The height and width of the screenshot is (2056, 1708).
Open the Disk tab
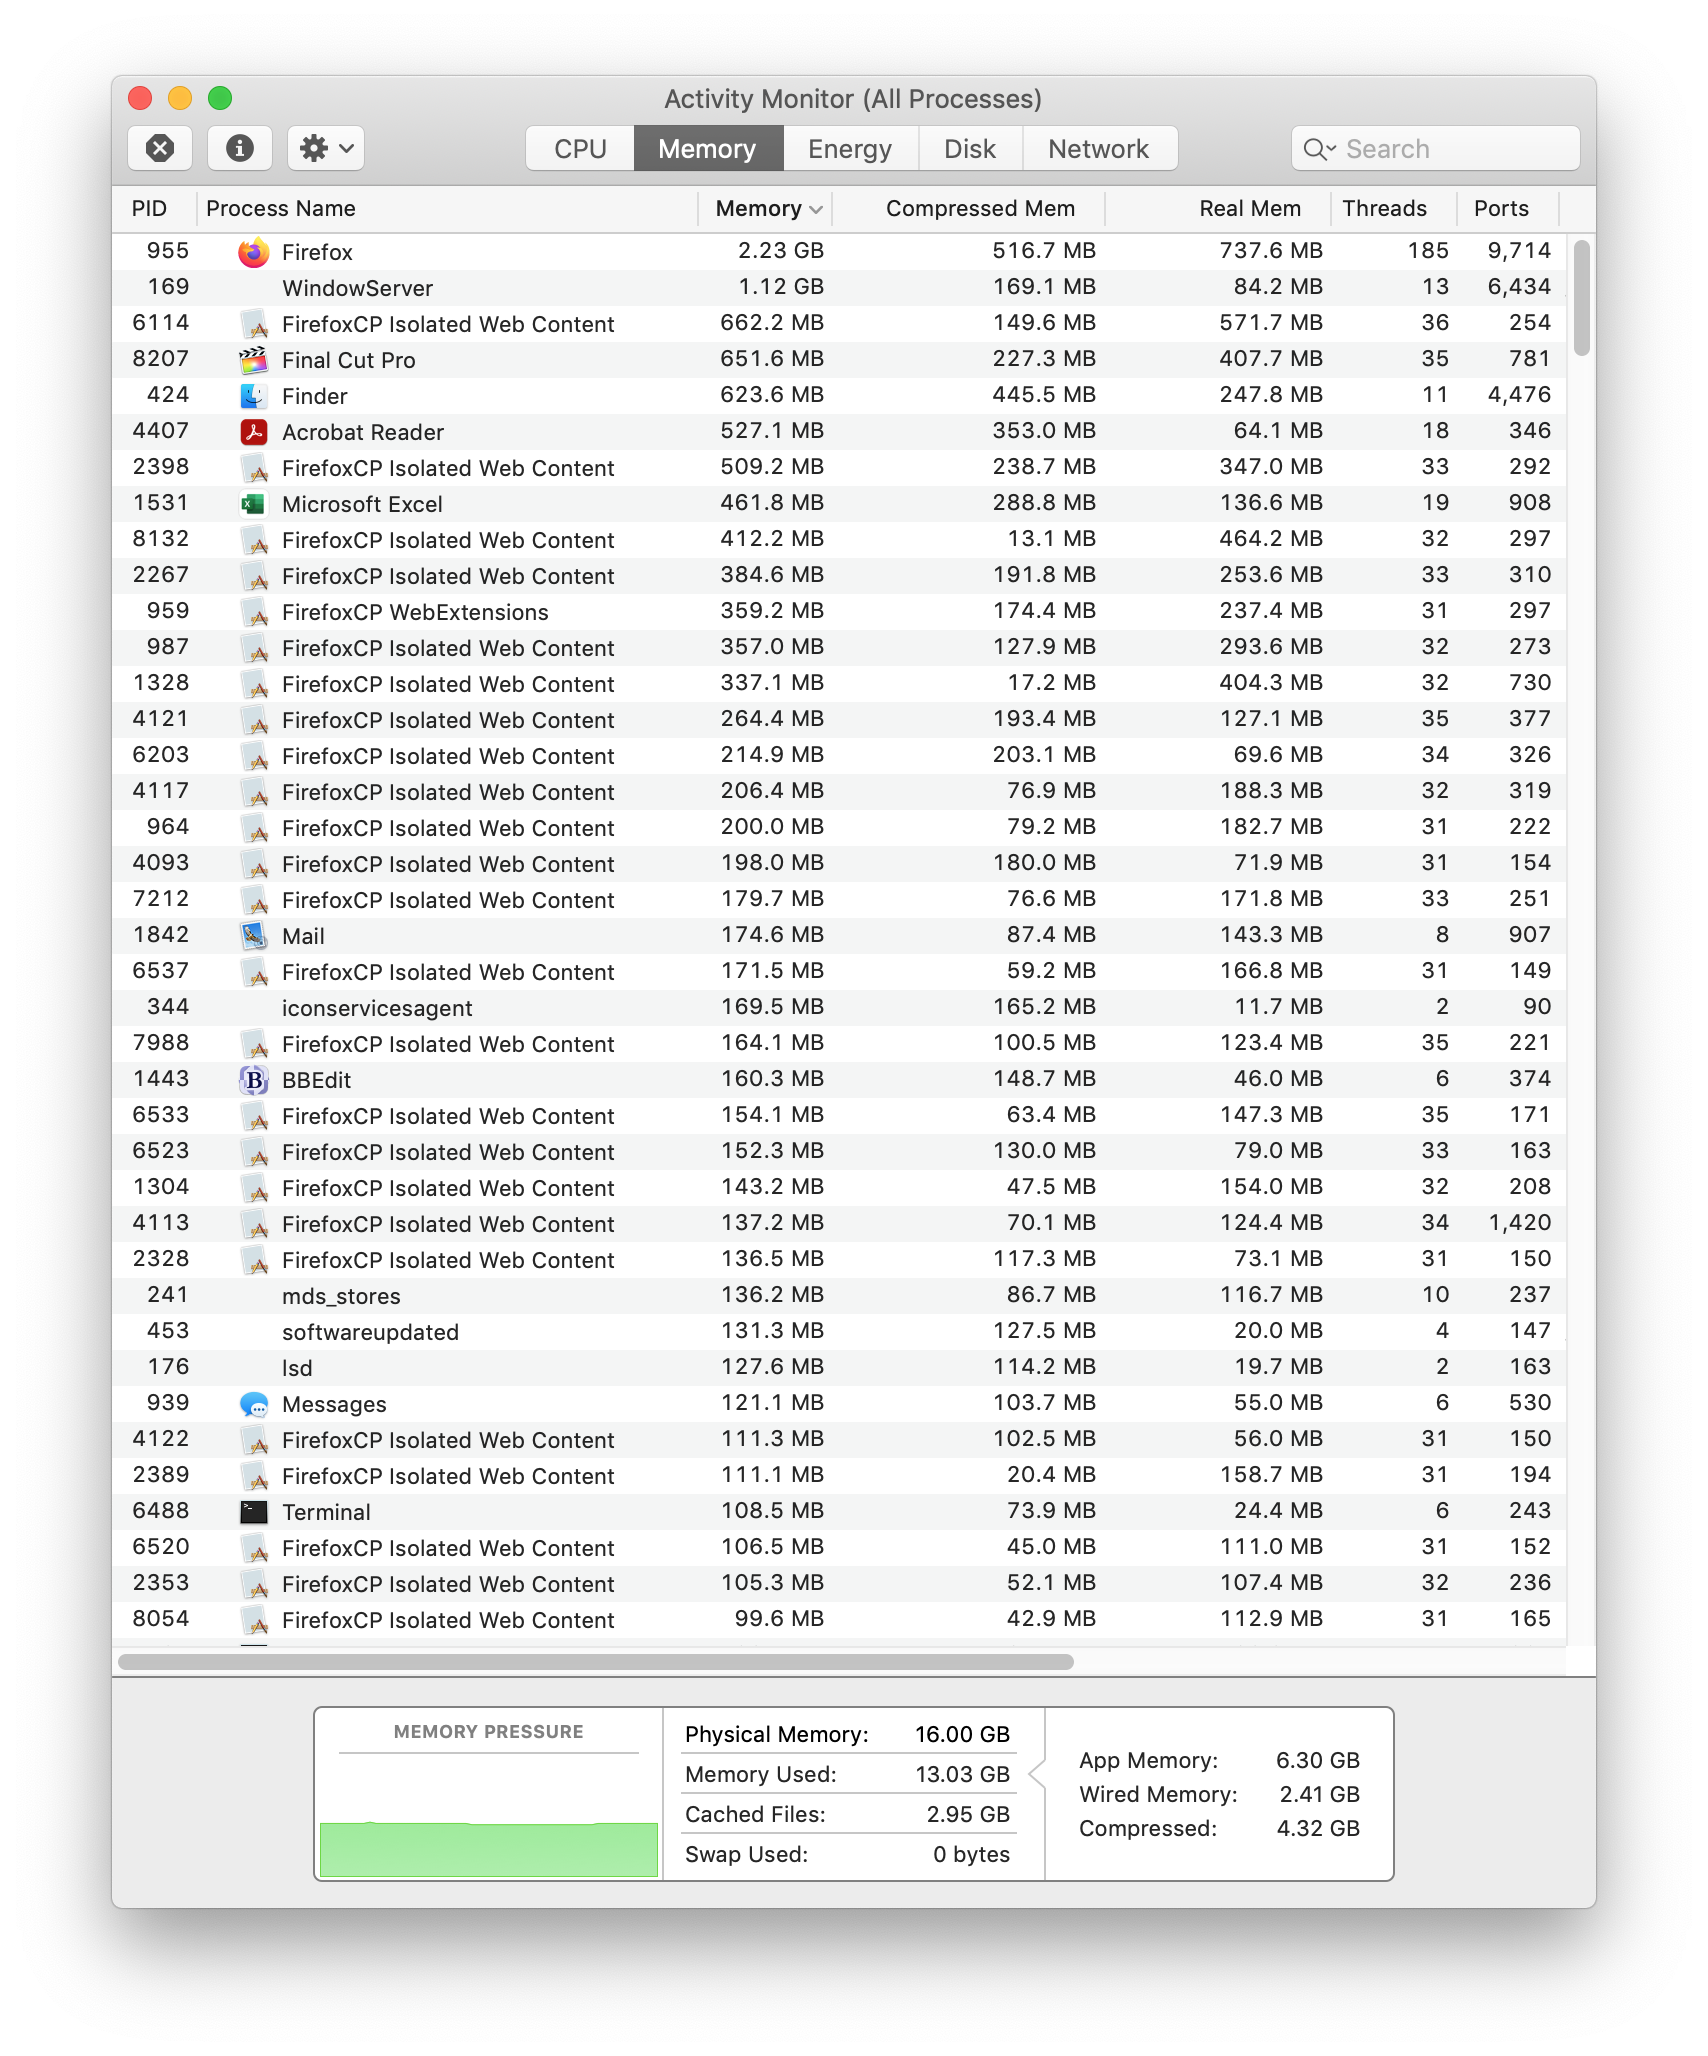pyautogui.click(x=969, y=148)
